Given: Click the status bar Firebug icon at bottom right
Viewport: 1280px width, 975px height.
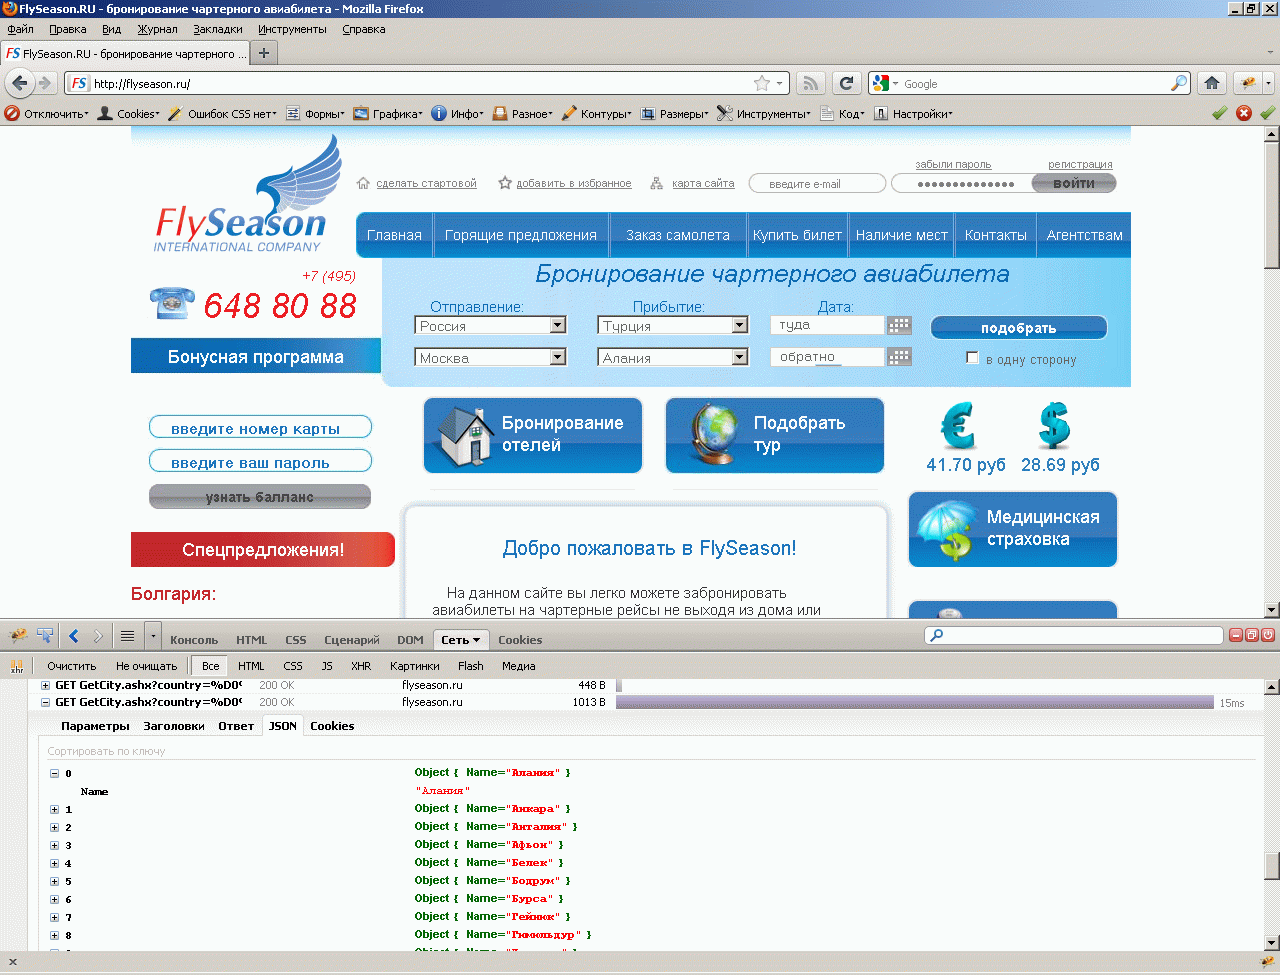Looking at the screenshot, I should pos(1267,962).
